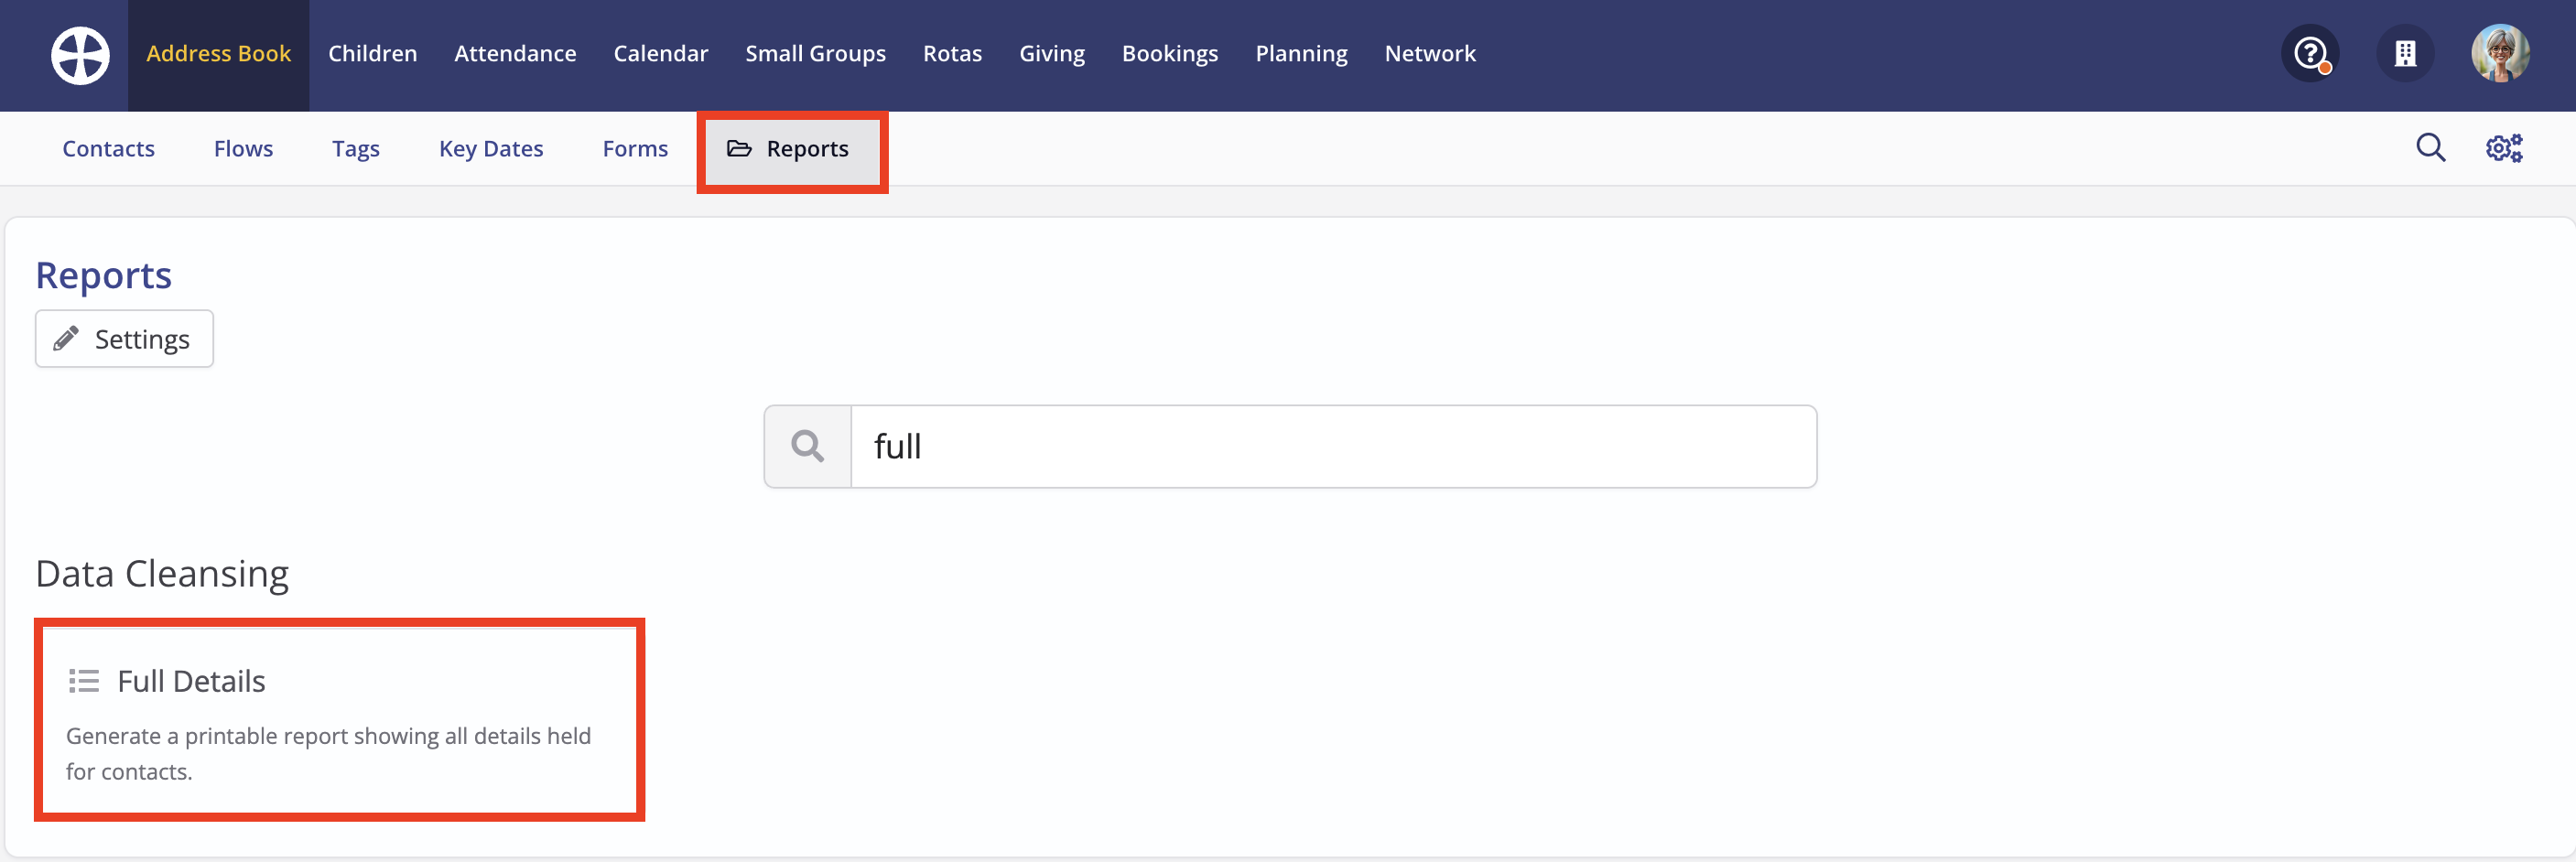The height and width of the screenshot is (862, 2576).
Task: Click the Full Details description text
Action: (x=328, y=754)
